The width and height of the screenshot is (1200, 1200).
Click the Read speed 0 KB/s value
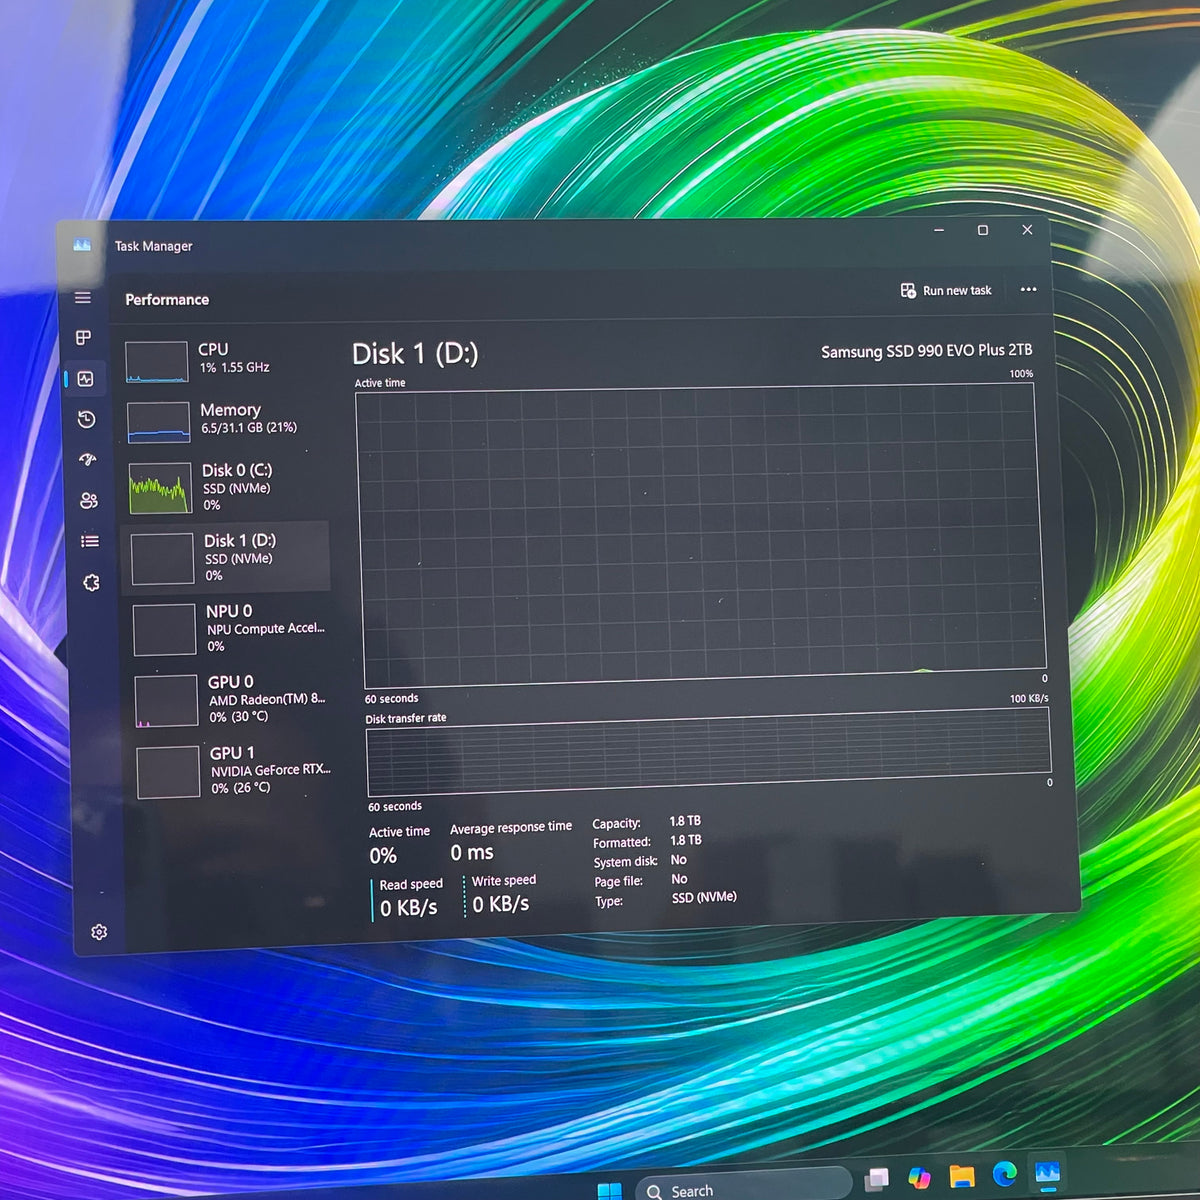tap(409, 908)
